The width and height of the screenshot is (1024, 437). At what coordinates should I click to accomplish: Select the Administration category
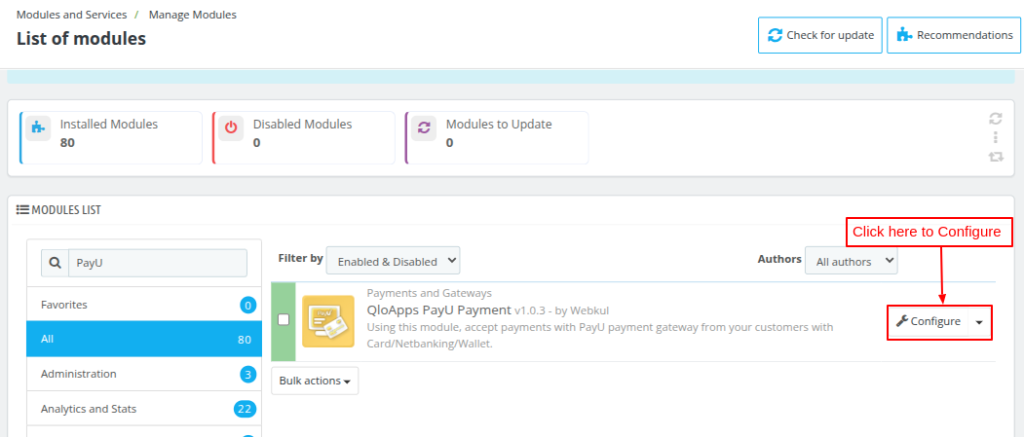pyautogui.click(x=144, y=374)
